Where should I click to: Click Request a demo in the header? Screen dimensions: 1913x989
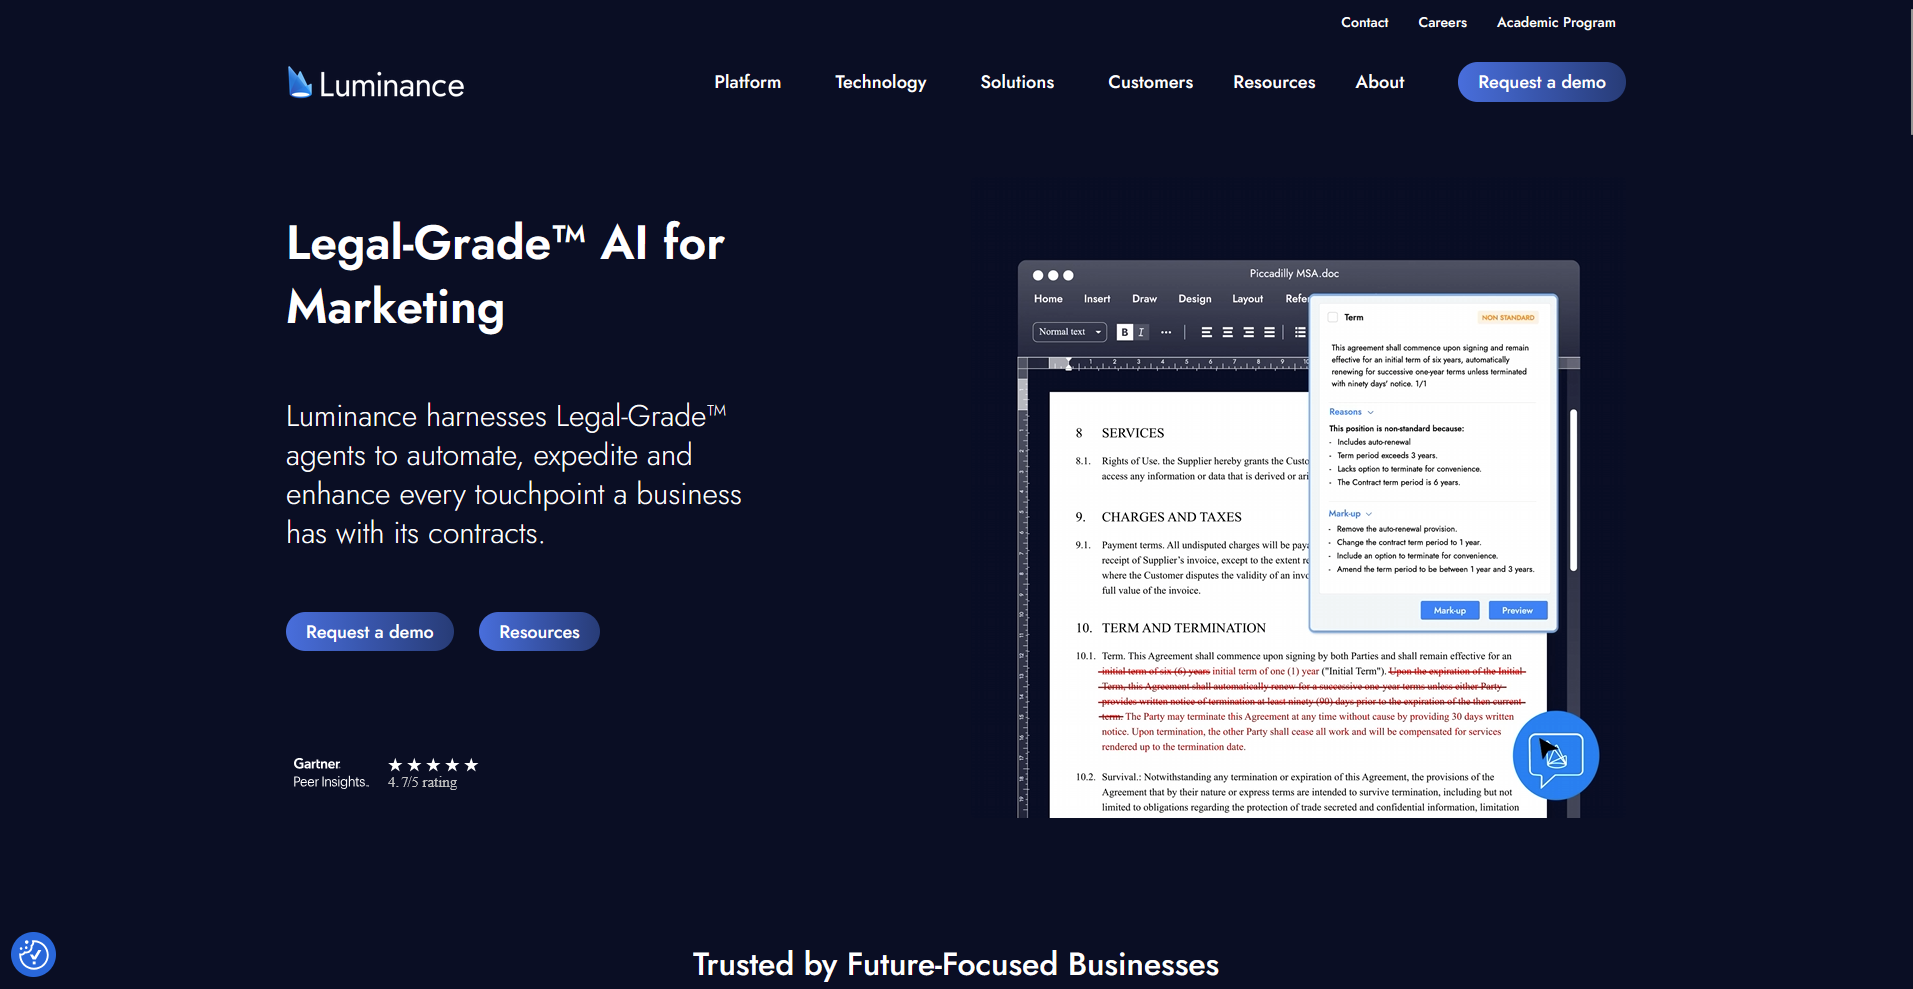pos(1541,82)
